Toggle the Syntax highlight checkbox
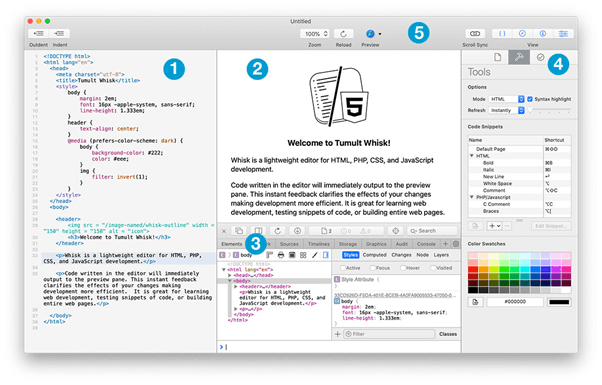The height and width of the screenshot is (385, 602). [x=530, y=99]
